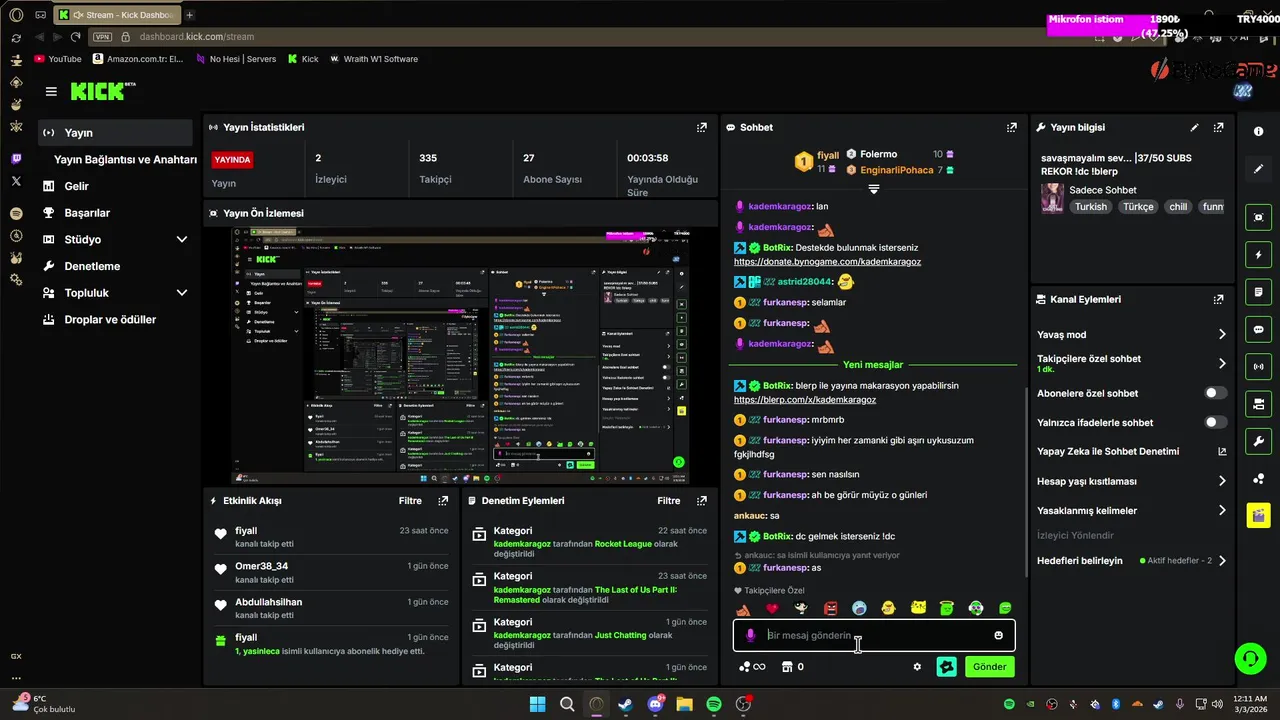The width and height of the screenshot is (1280, 720).
Task: Expand the Topluluk sidebar section
Action: pos(182,293)
